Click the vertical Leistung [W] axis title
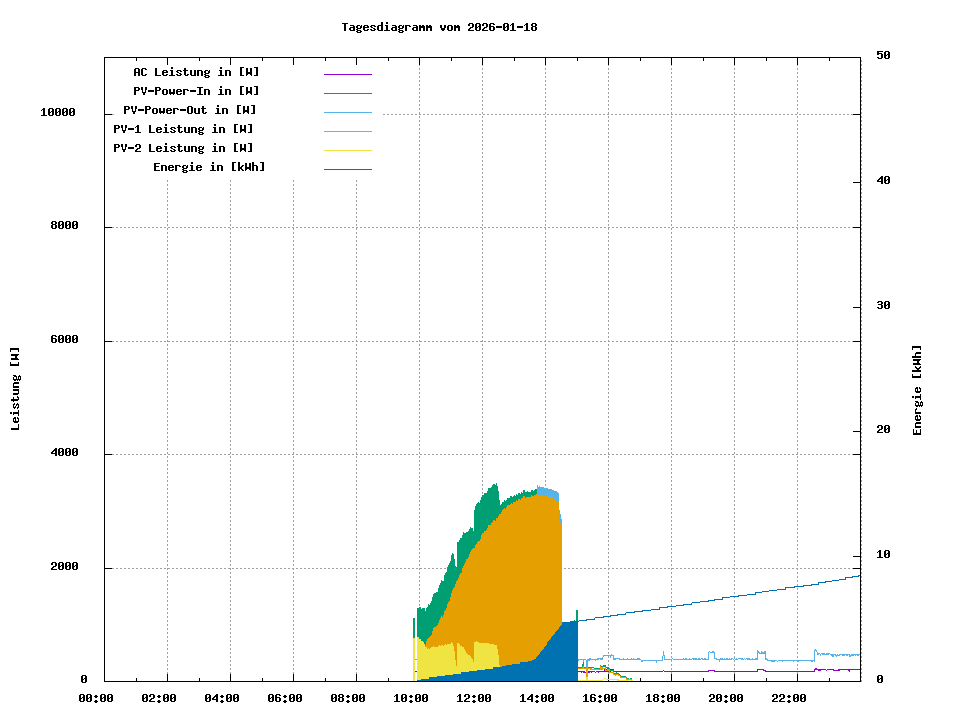This screenshot has width=960, height=720. point(16,389)
